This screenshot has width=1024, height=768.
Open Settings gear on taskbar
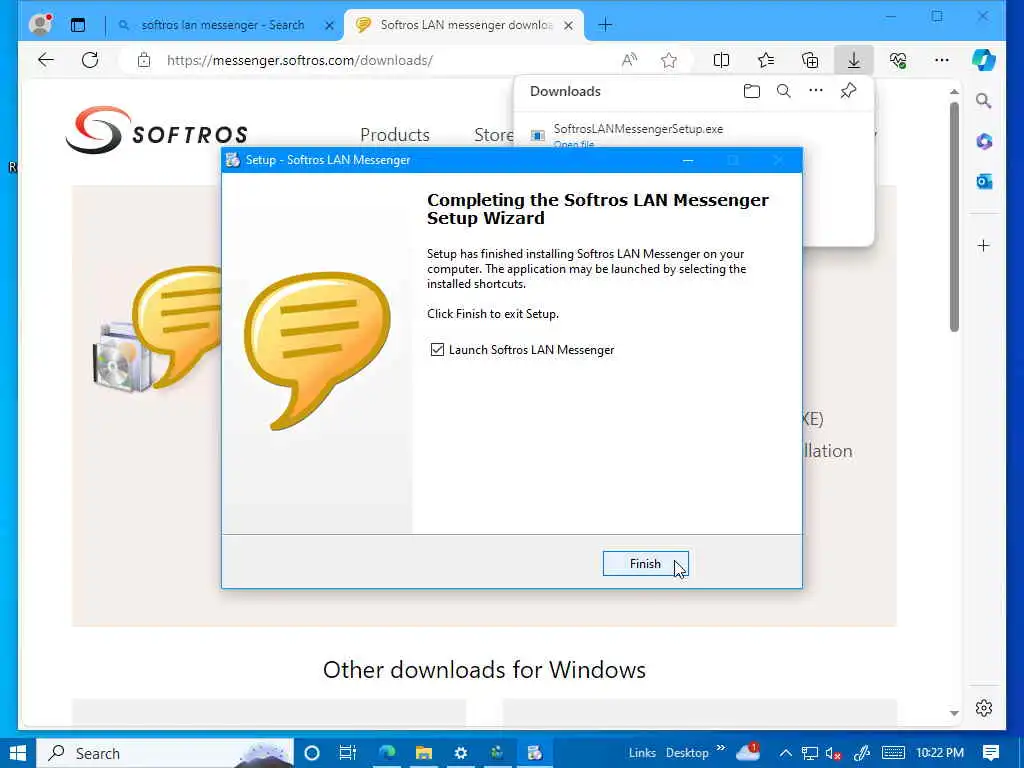coord(460,753)
